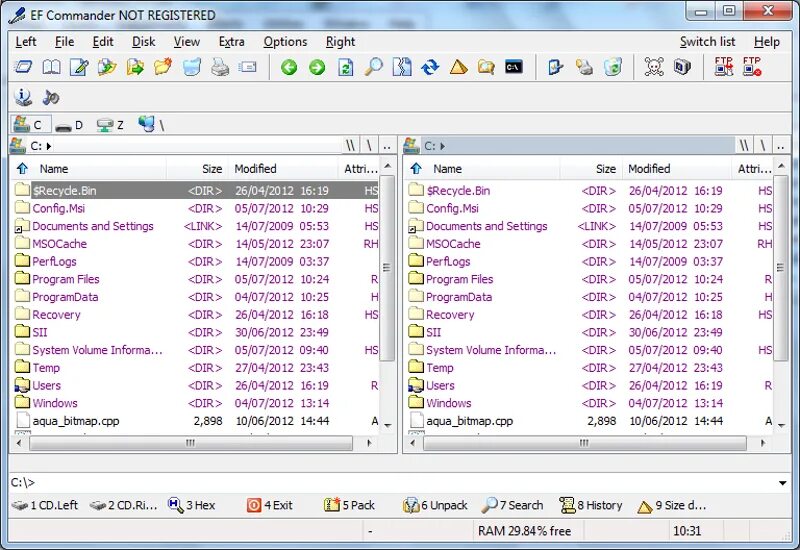This screenshot has width=800, height=550.
Task: Click the skull and crossbones icon
Action: [x=654, y=67]
